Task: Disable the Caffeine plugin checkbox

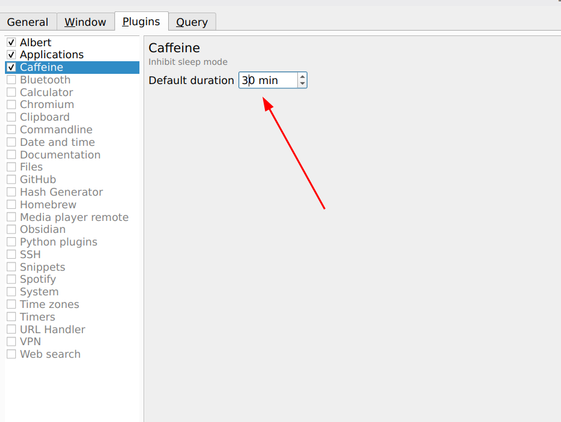Action: [x=11, y=67]
